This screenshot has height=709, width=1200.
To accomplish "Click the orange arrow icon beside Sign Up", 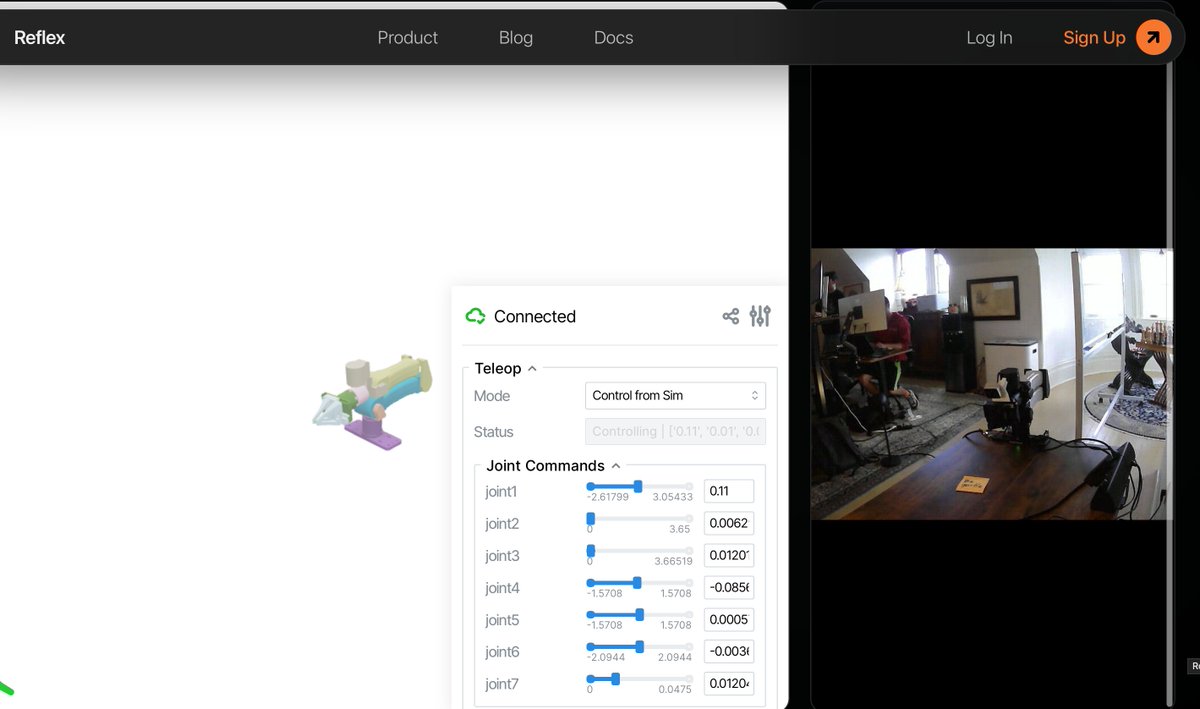I will [1153, 38].
